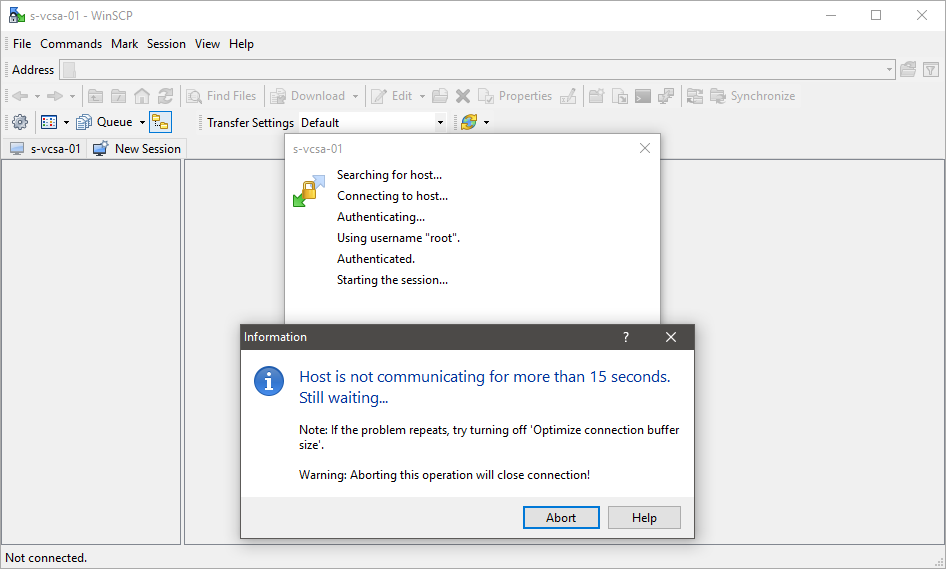Expand the Address dropdown arrow
Image resolution: width=946 pixels, height=569 pixels.
tap(889, 70)
